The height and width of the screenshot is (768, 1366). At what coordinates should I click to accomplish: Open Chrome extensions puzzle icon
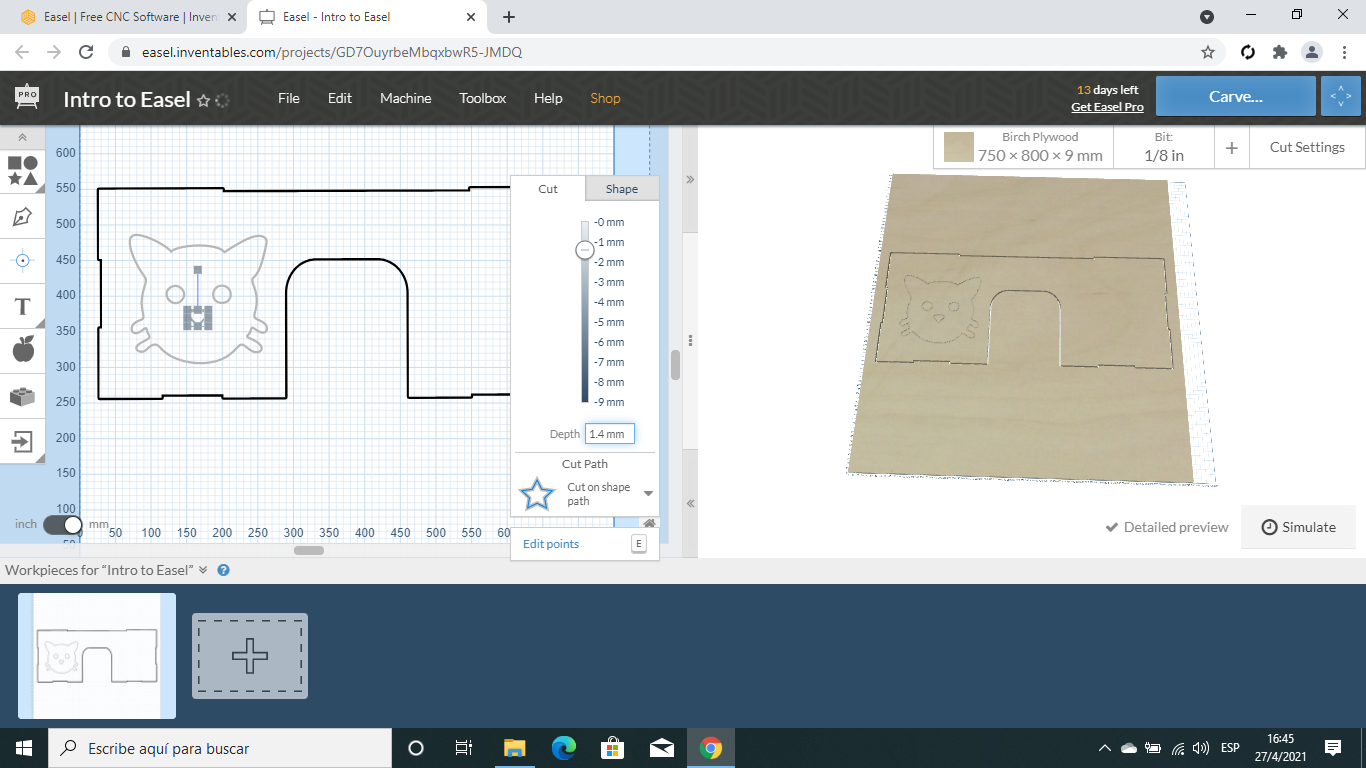1279,52
